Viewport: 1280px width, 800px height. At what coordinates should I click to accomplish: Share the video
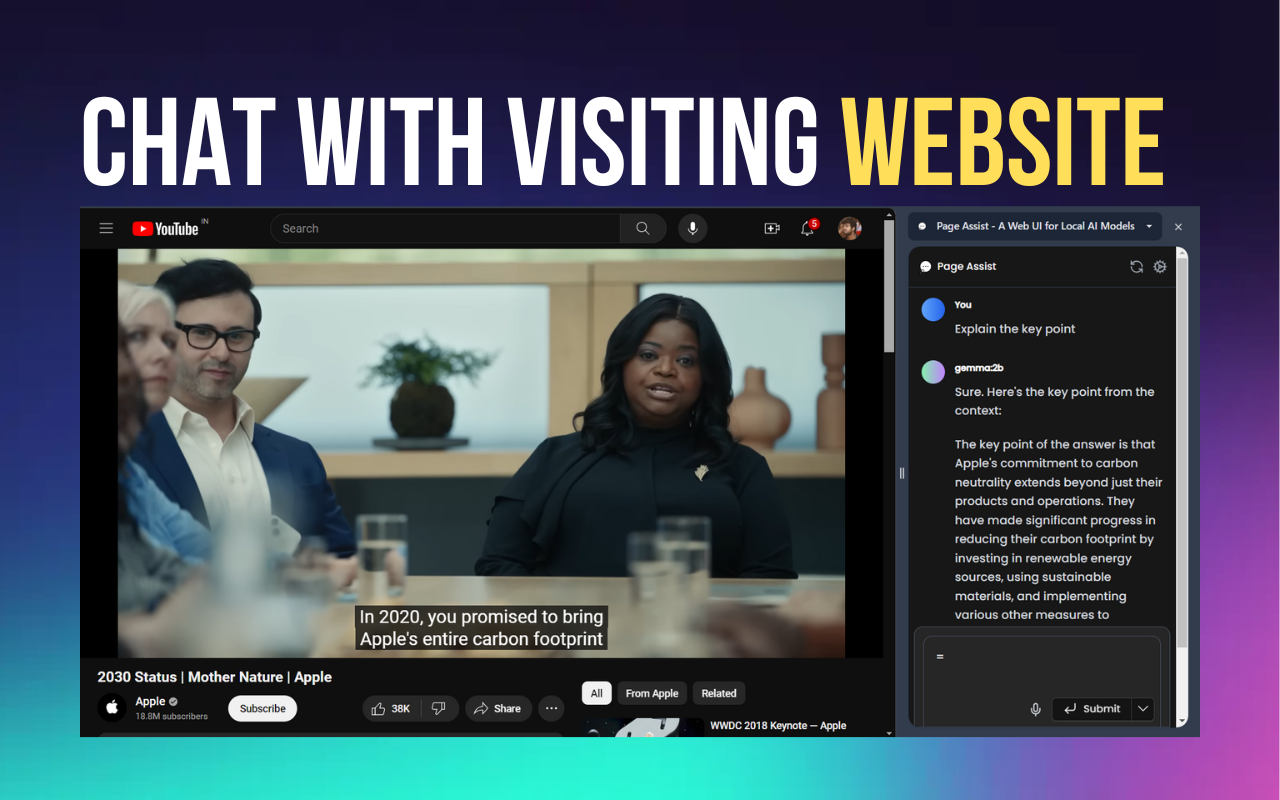click(x=498, y=708)
